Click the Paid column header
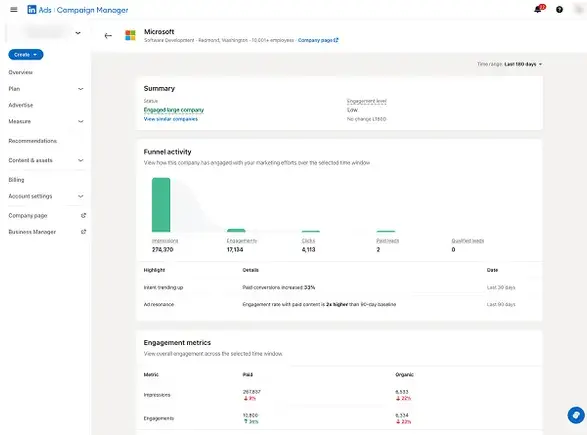Viewport: 587px width, 435px height. pos(247,375)
